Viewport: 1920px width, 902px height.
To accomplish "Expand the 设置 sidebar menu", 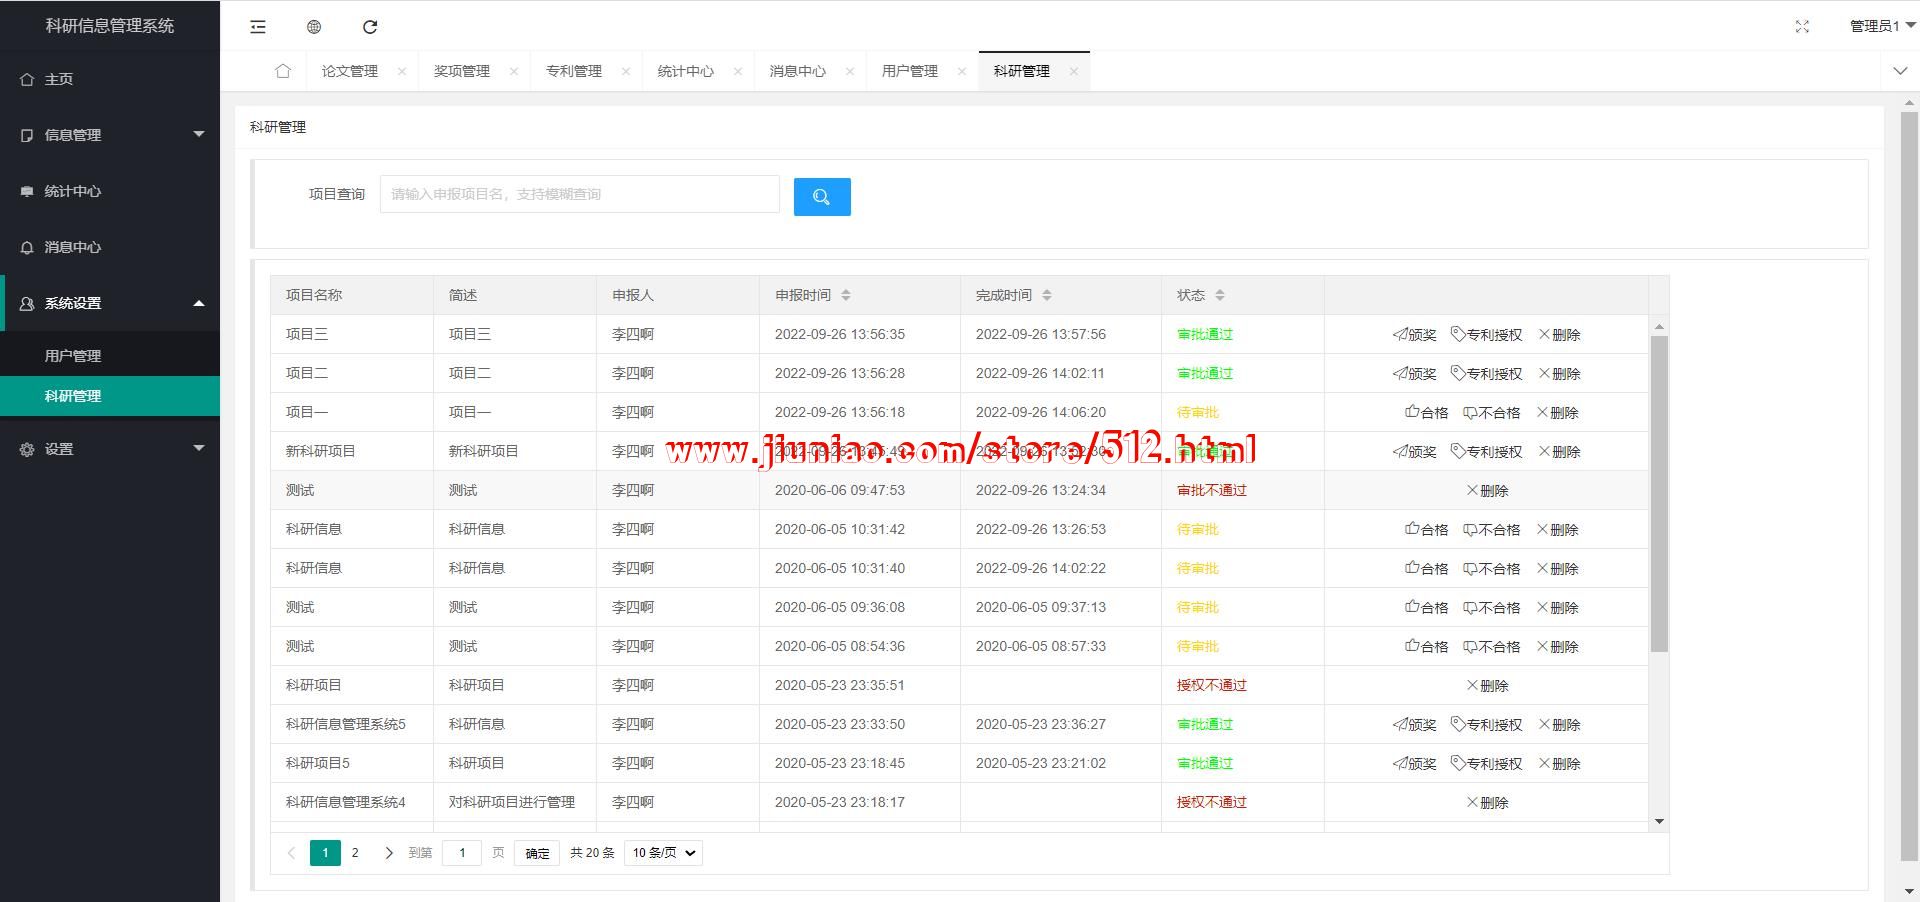I will (110, 449).
